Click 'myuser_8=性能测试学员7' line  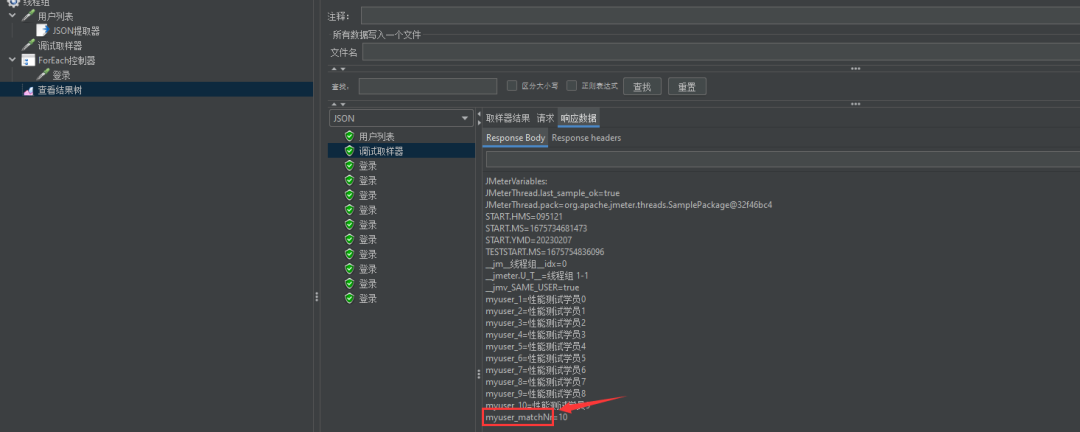(x=535, y=381)
